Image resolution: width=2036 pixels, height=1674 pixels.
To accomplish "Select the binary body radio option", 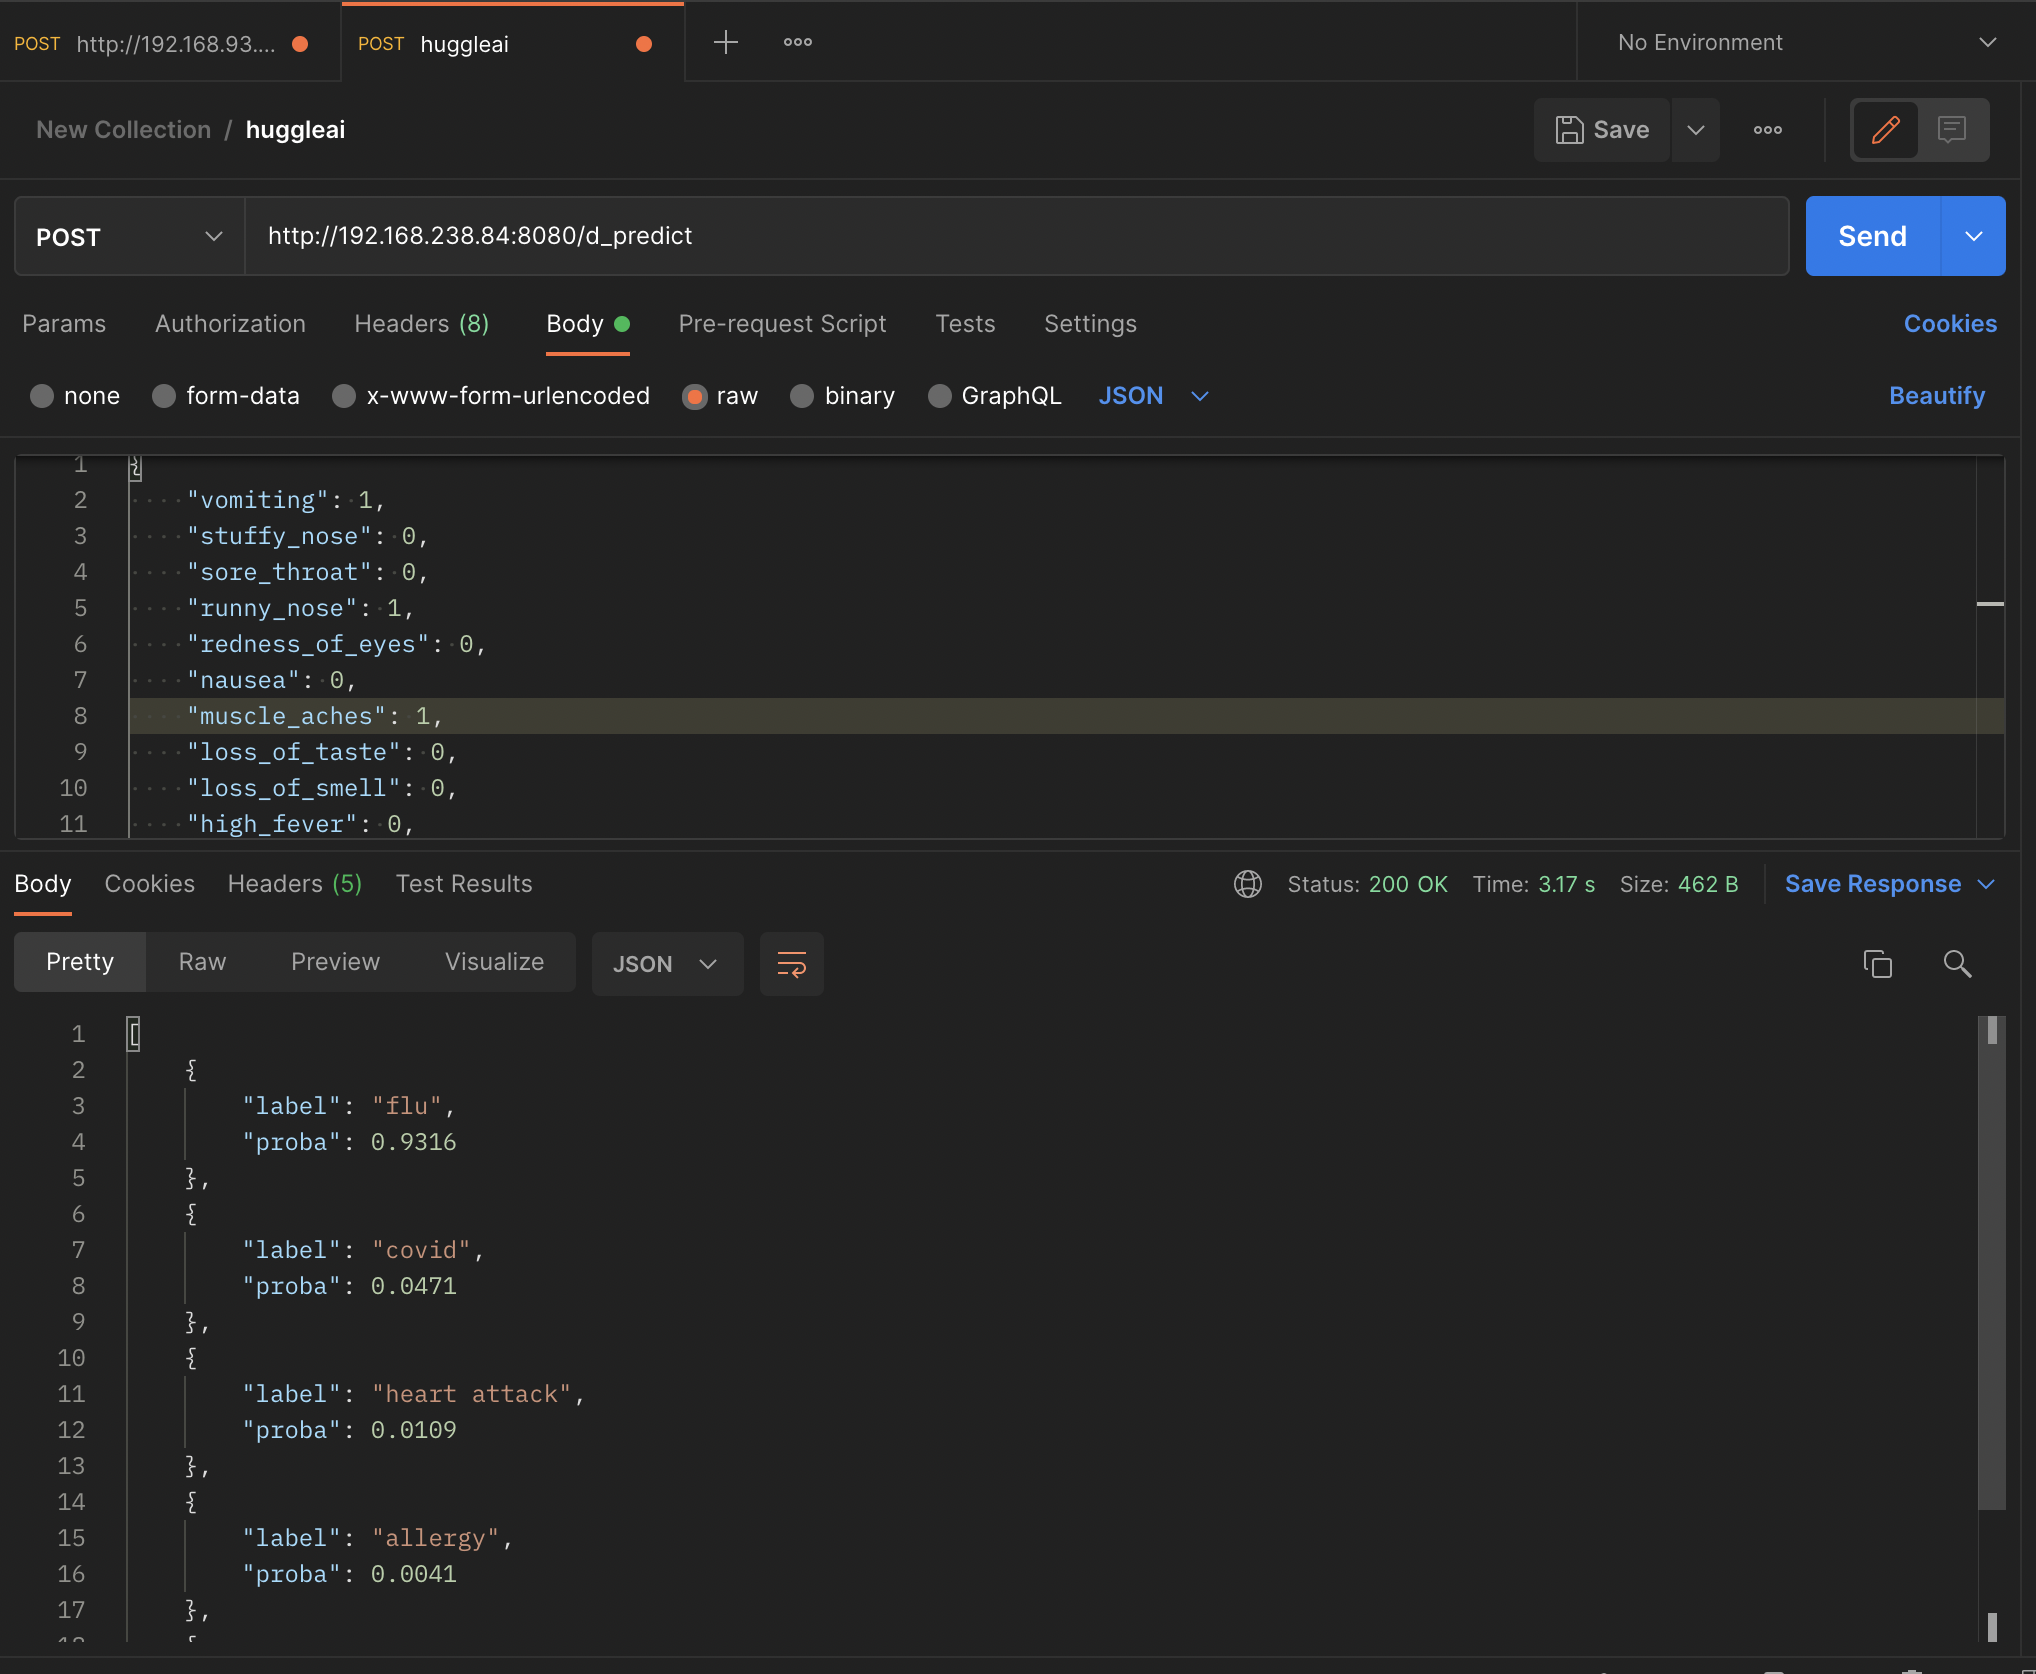I will [802, 396].
